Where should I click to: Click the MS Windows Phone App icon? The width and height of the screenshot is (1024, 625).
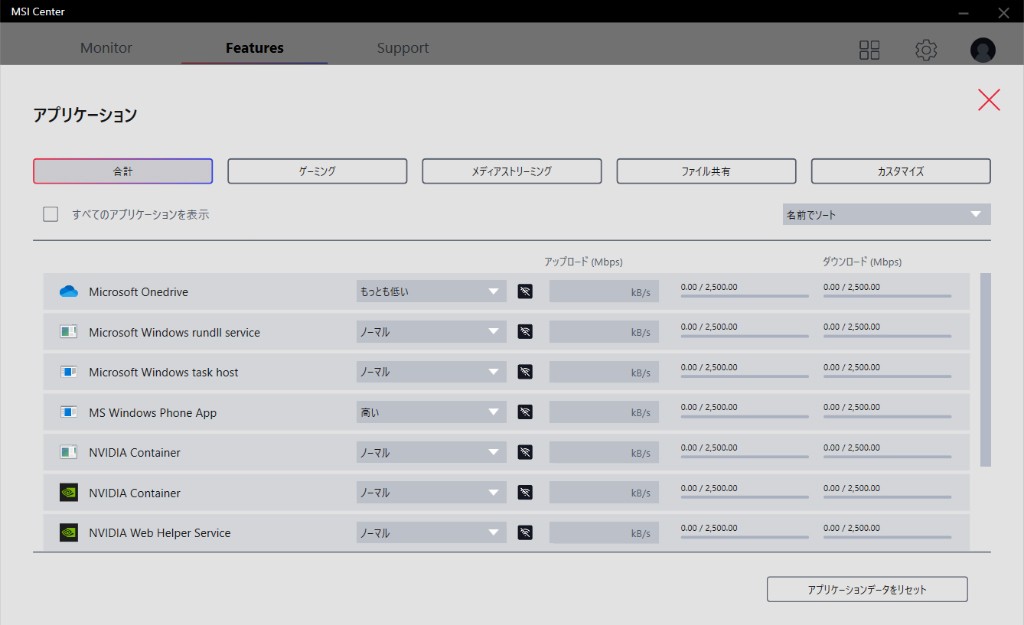(68, 412)
